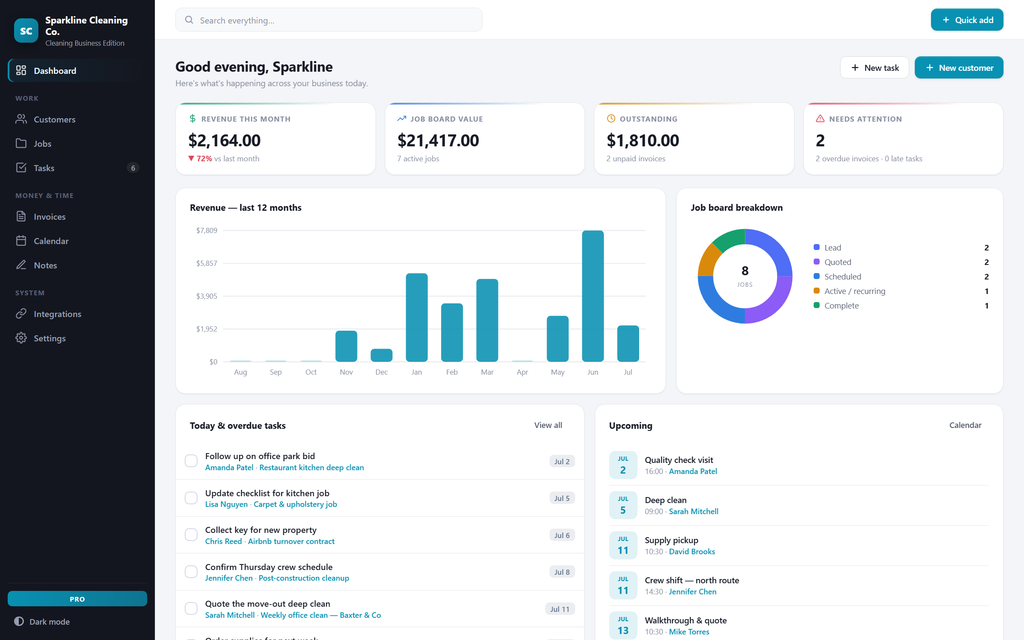Click the Integrations link icon

21,313
